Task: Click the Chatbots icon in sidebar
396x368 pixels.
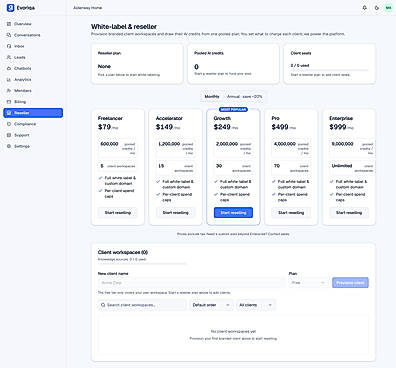Action: [x=9, y=68]
